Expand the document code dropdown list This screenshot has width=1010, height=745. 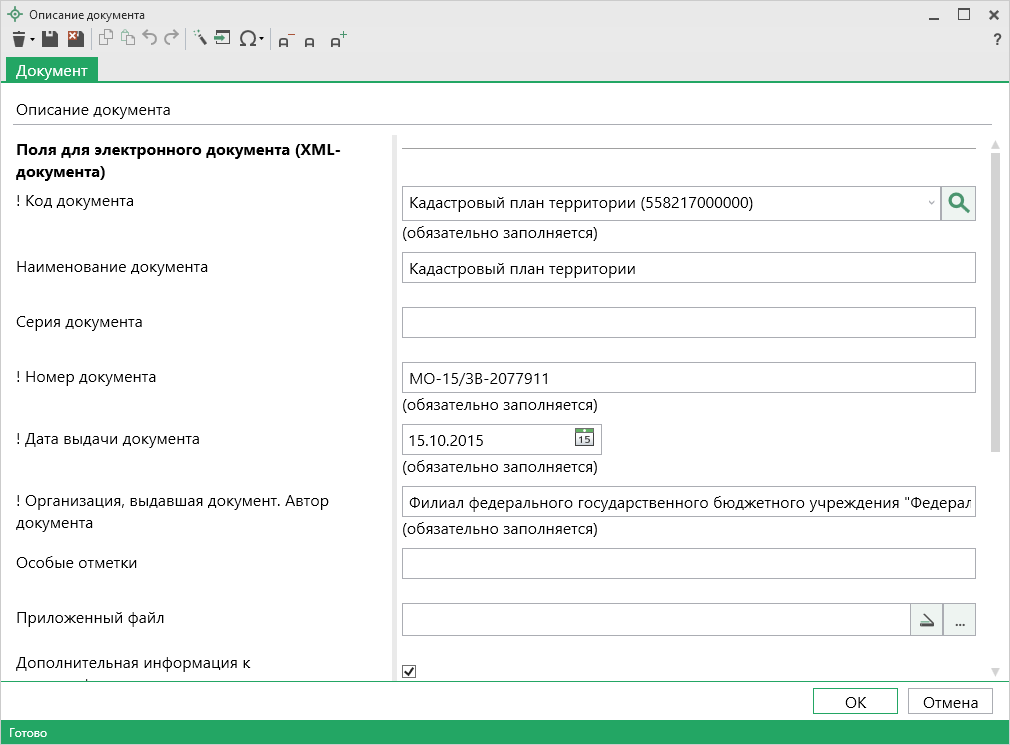[931, 203]
